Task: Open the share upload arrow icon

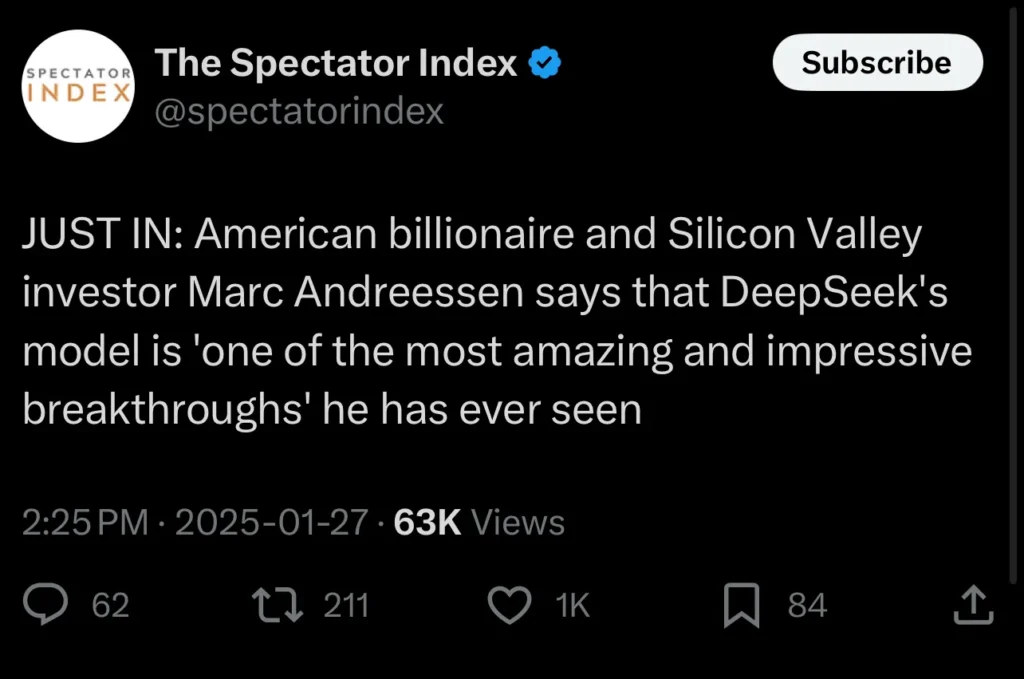Action: click(973, 605)
